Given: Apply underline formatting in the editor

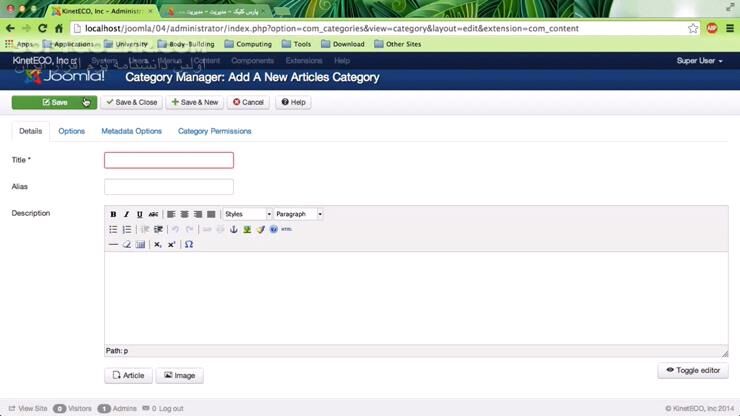Looking at the screenshot, I should 139,214.
